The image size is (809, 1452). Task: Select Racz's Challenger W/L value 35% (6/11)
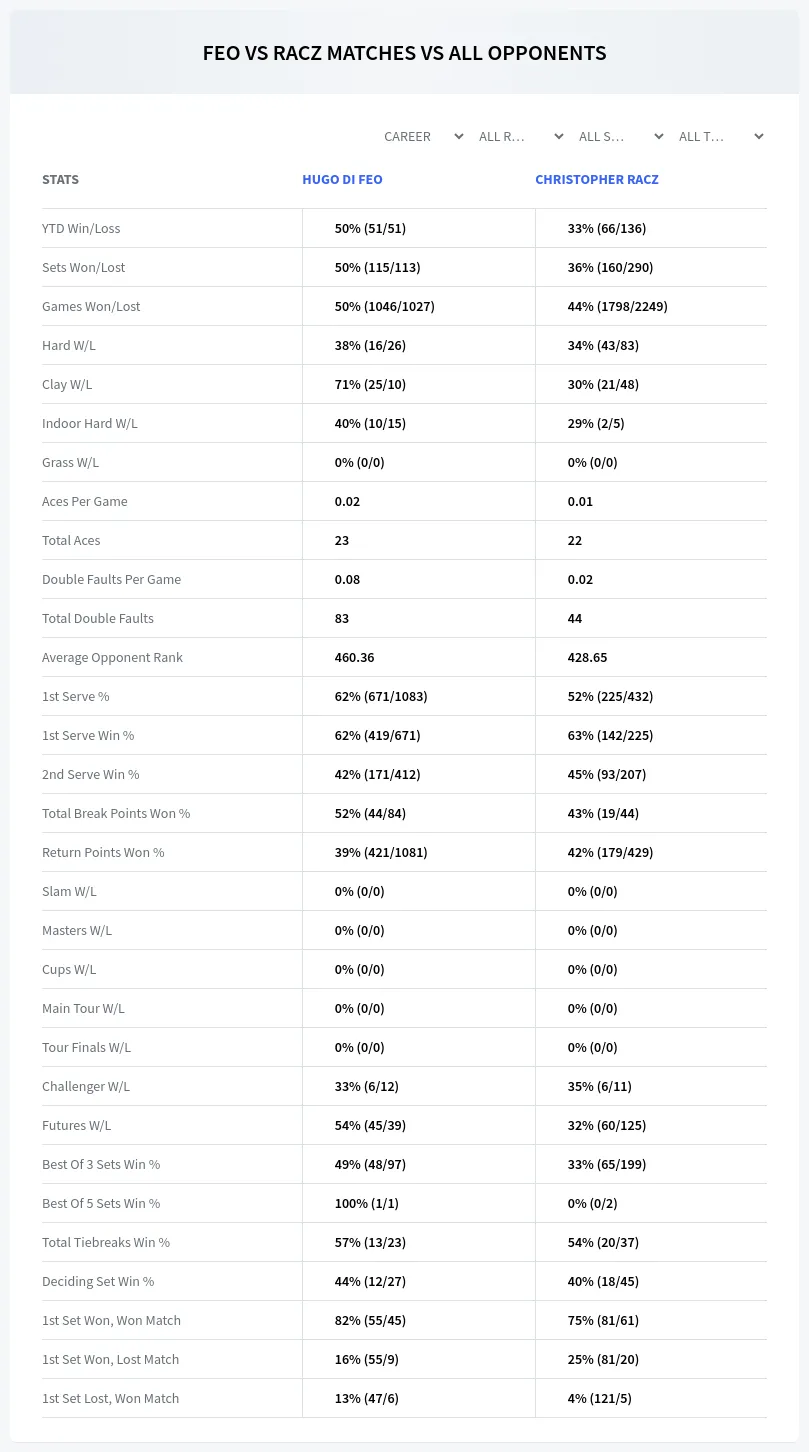pyautogui.click(x=599, y=1086)
